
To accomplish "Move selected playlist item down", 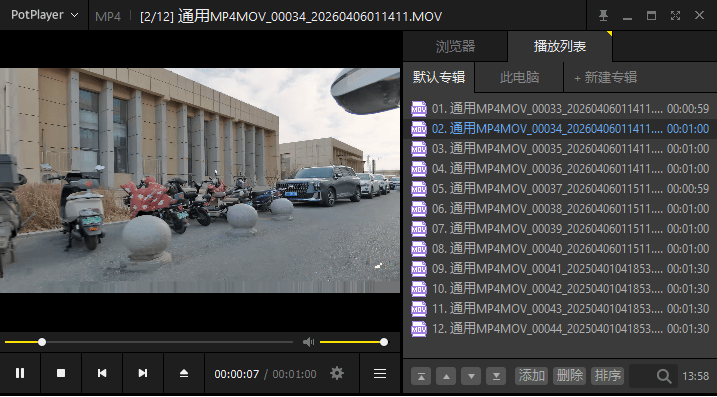I will (471, 376).
